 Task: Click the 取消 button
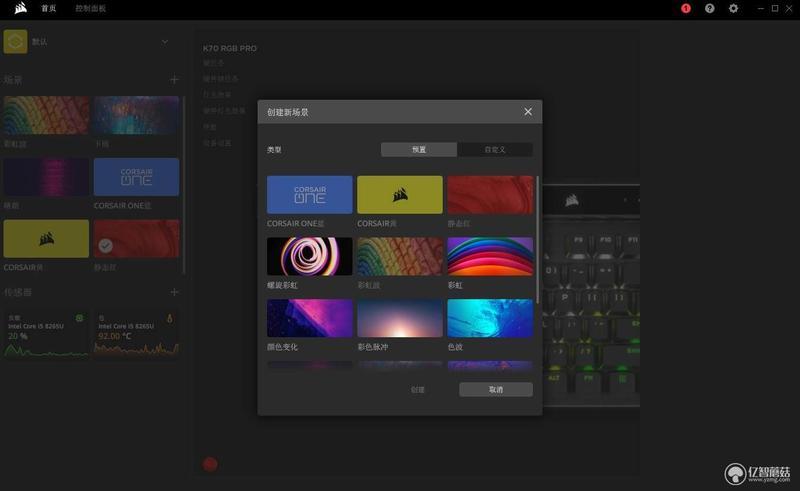(496, 389)
